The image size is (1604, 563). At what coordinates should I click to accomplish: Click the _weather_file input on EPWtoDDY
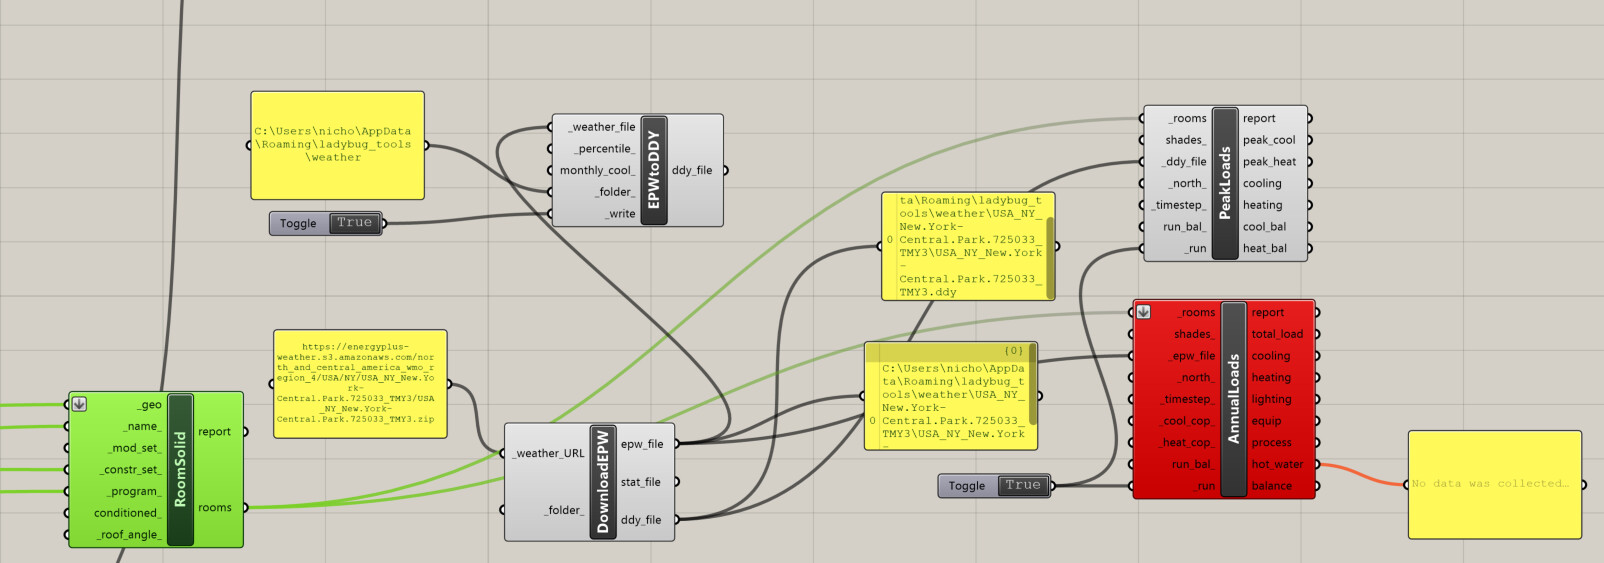[x=603, y=127]
